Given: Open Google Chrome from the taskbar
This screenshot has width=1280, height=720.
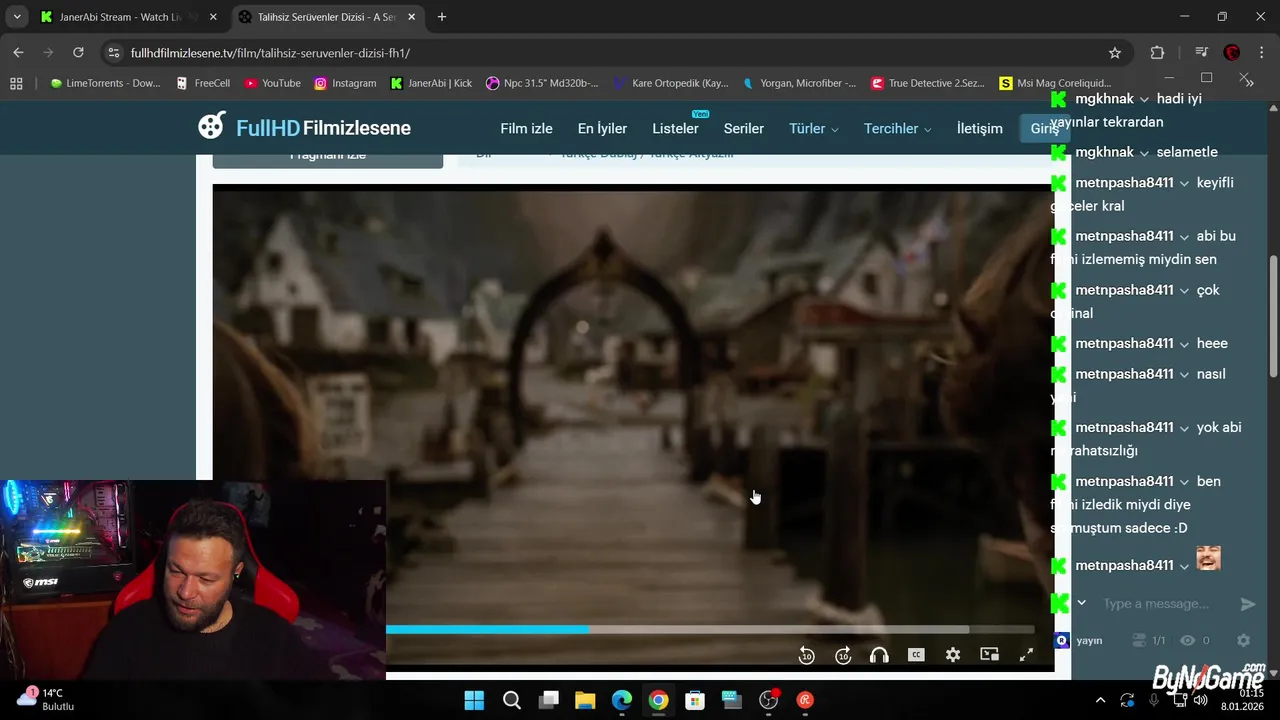Looking at the screenshot, I should point(658,700).
